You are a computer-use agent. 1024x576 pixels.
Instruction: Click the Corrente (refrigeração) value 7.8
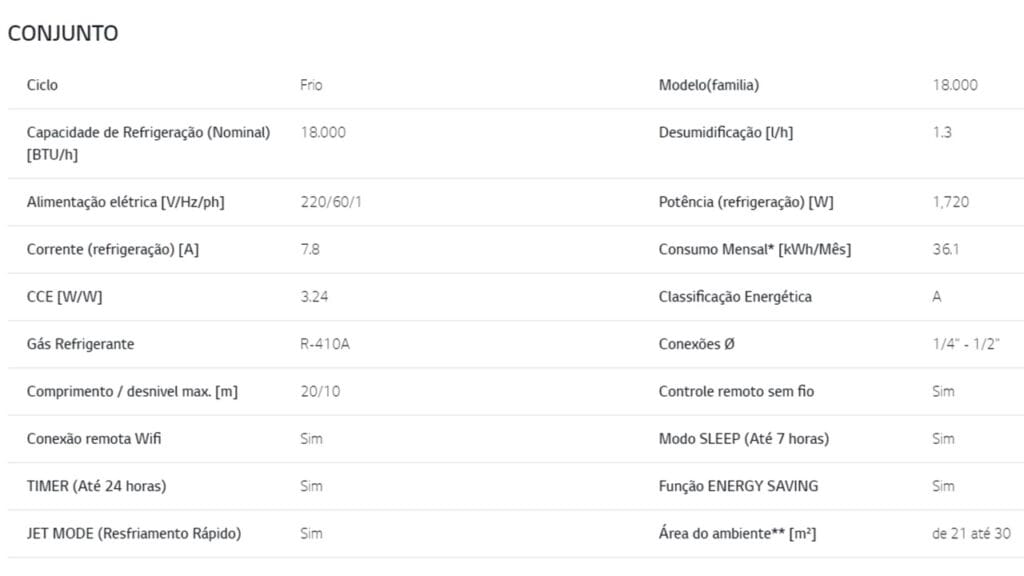[x=310, y=249]
